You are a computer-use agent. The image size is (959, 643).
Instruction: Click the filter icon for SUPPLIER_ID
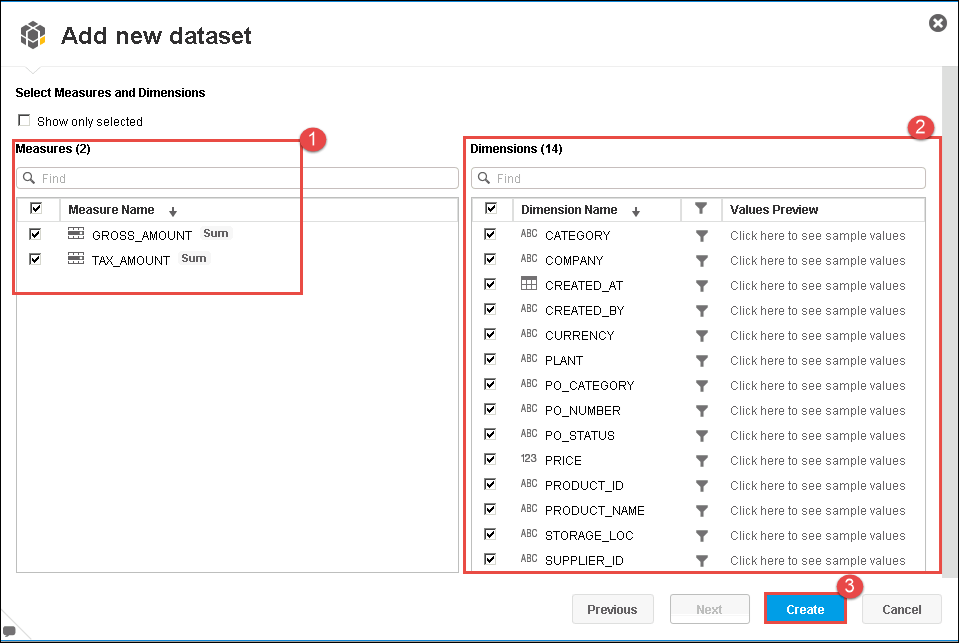tap(702, 561)
